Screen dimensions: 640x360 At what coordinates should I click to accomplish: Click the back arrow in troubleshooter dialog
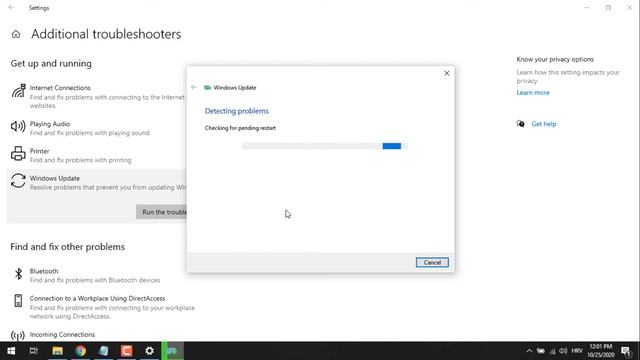point(194,87)
